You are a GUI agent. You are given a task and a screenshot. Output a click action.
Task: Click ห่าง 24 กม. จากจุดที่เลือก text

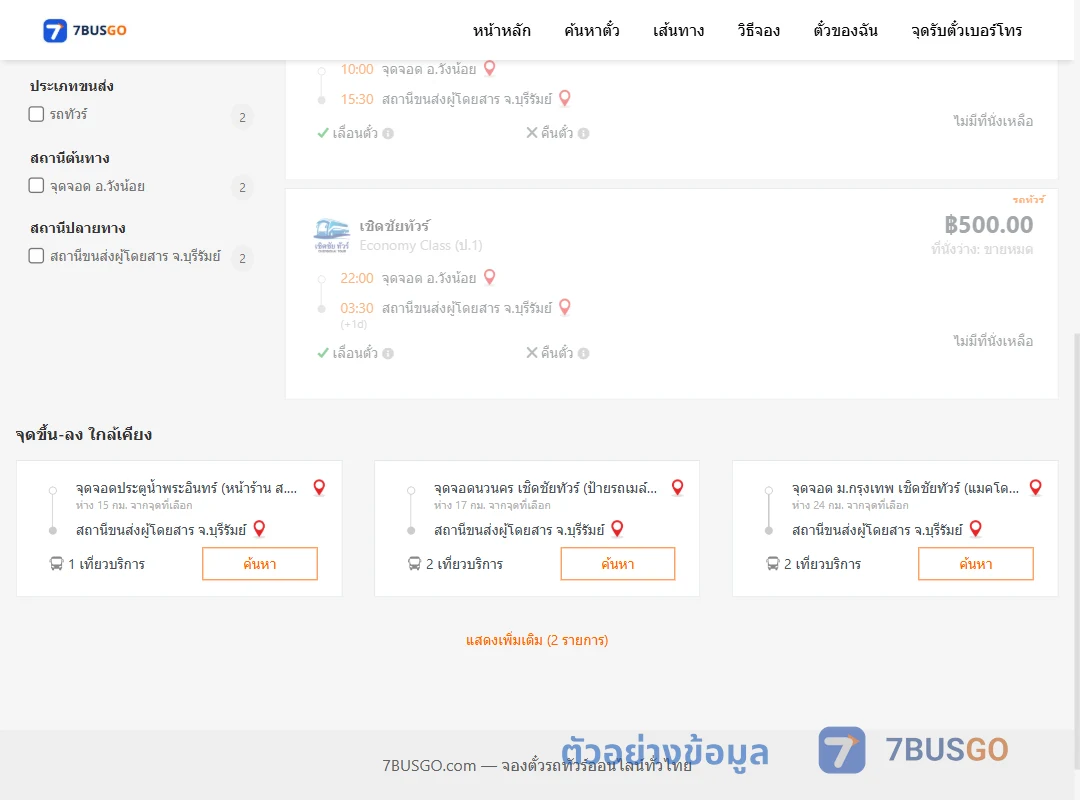pyautogui.click(x=850, y=505)
